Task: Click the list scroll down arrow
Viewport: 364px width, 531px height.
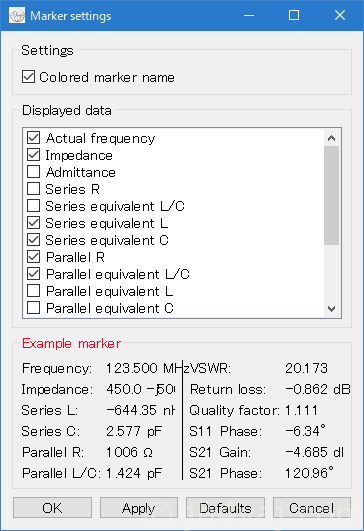Action: pyautogui.click(x=331, y=309)
